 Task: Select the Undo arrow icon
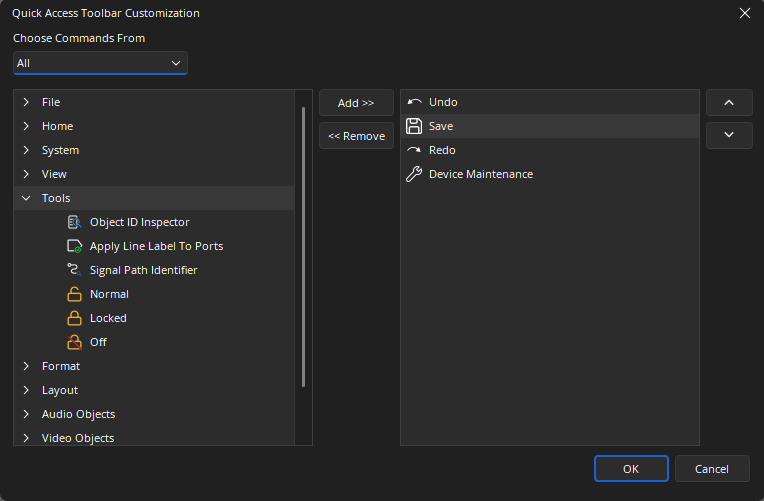[413, 102]
